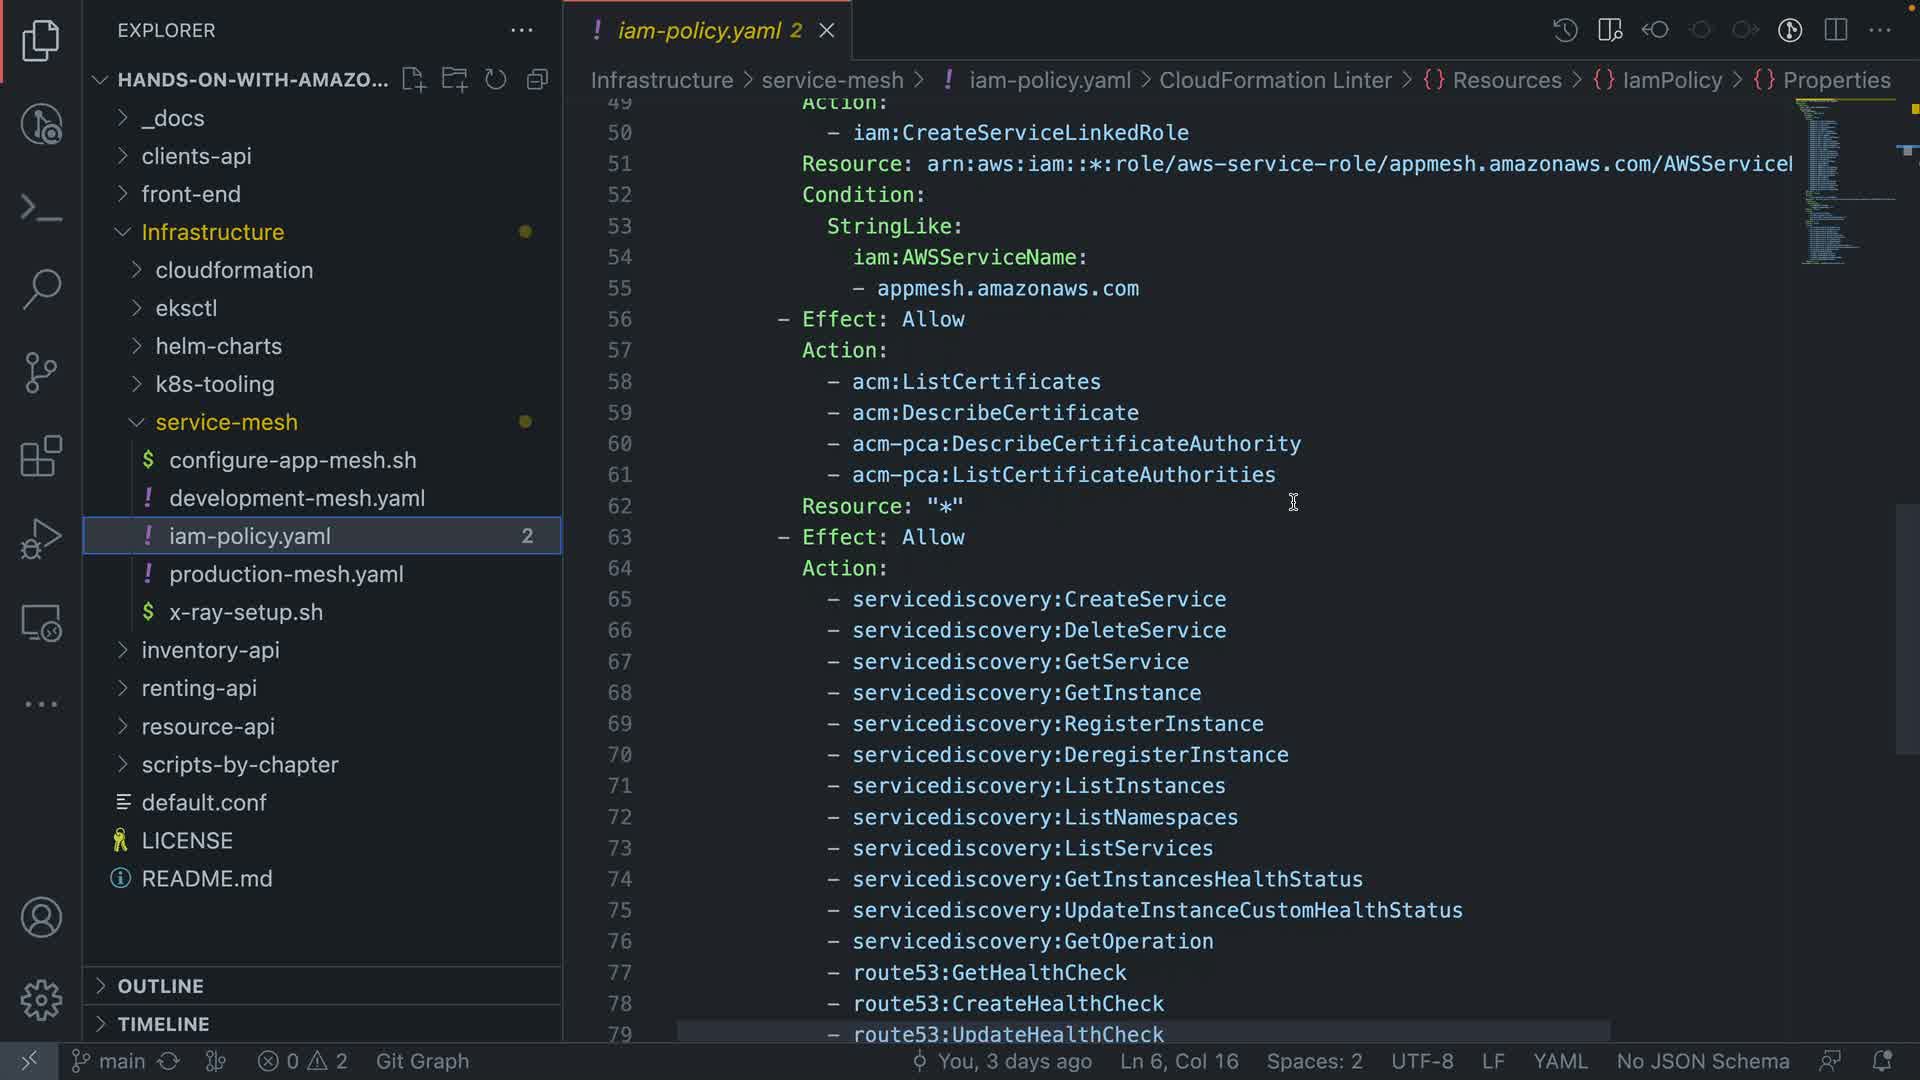Click errors and warnings status indicator
Screen dimensions: 1920x1080
coord(302,1061)
